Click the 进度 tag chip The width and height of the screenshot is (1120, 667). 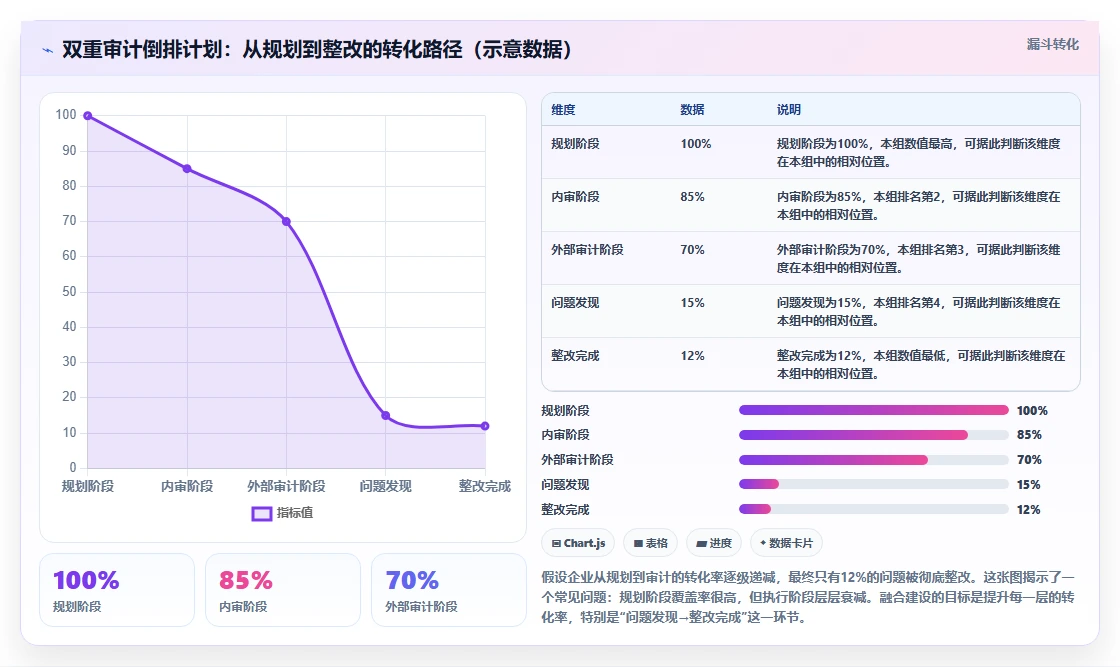coord(714,543)
